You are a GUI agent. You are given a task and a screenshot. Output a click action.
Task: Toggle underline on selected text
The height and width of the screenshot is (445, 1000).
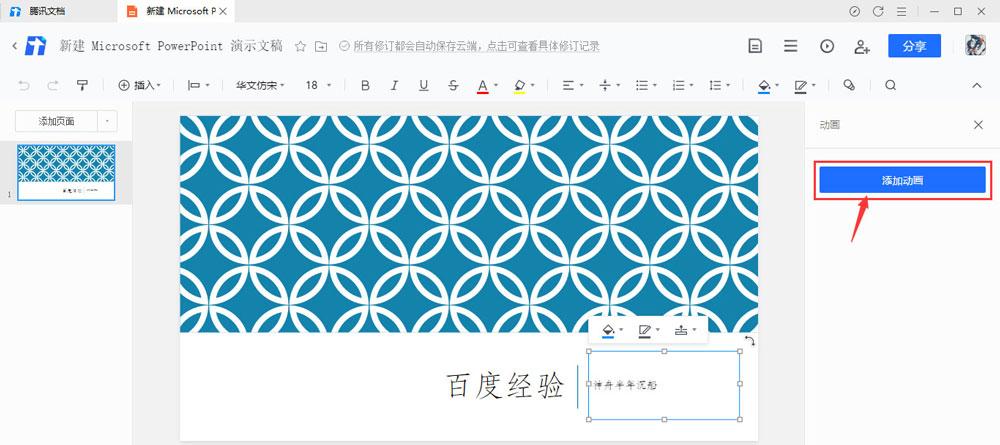[424, 86]
